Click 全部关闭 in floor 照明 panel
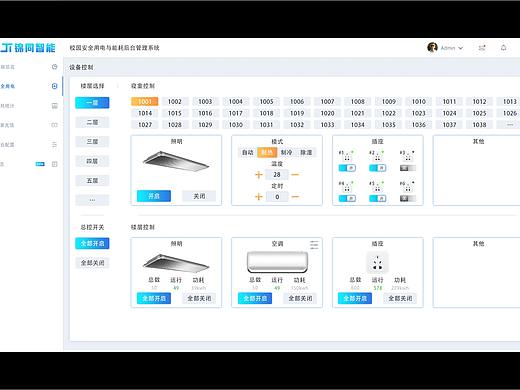 click(x=199, y=298)
